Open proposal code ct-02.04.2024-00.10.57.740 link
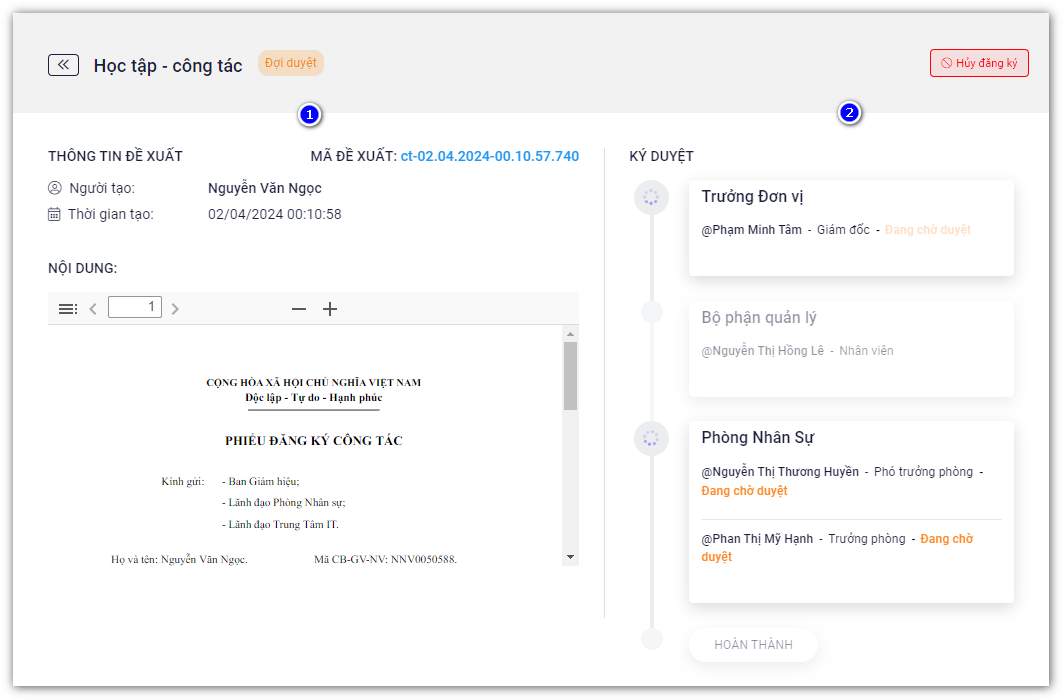Screen dimensions: 1063x700 pos(489,156)
